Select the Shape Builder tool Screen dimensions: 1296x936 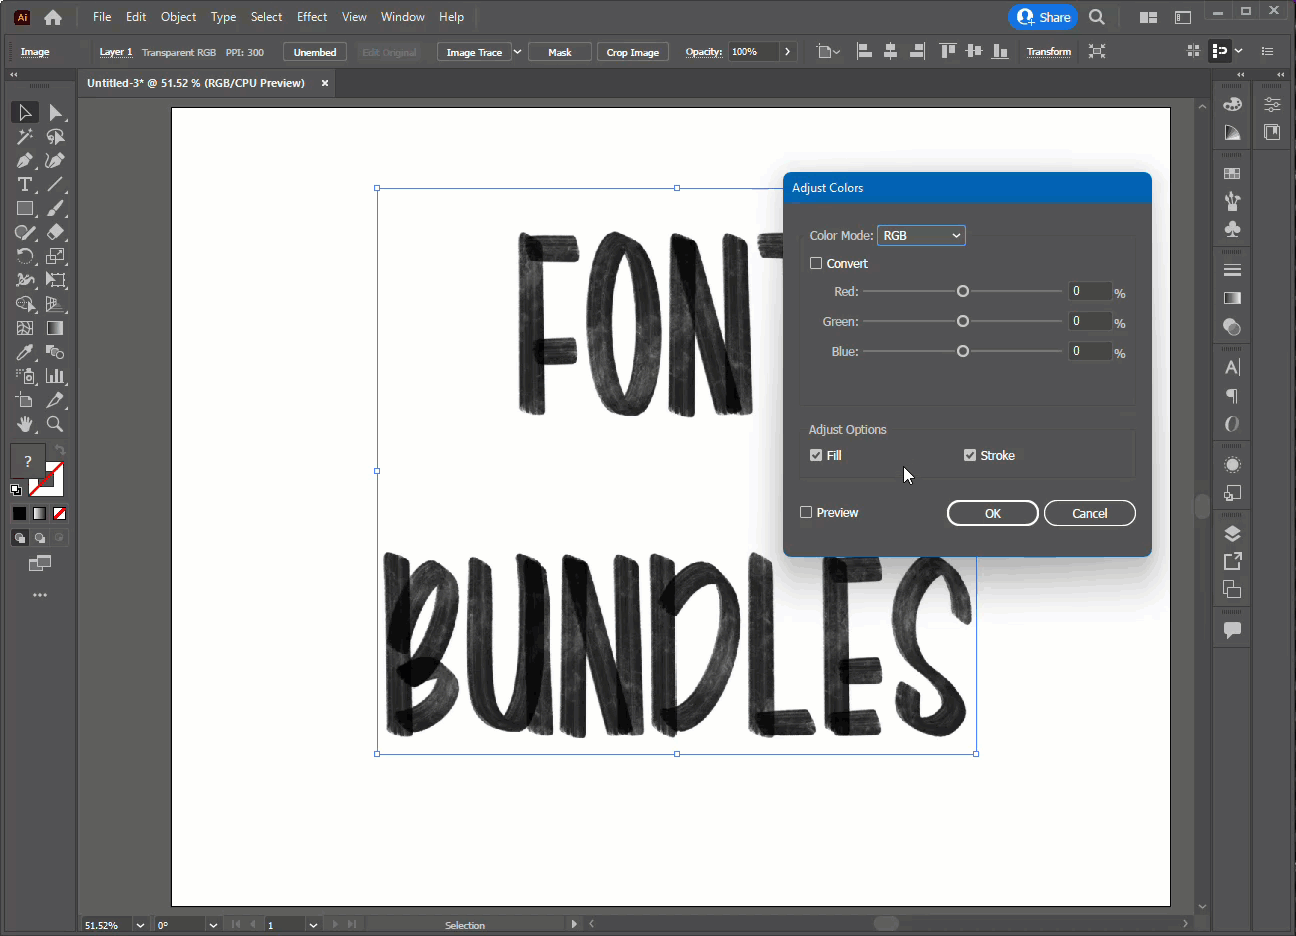click(25, 304)
